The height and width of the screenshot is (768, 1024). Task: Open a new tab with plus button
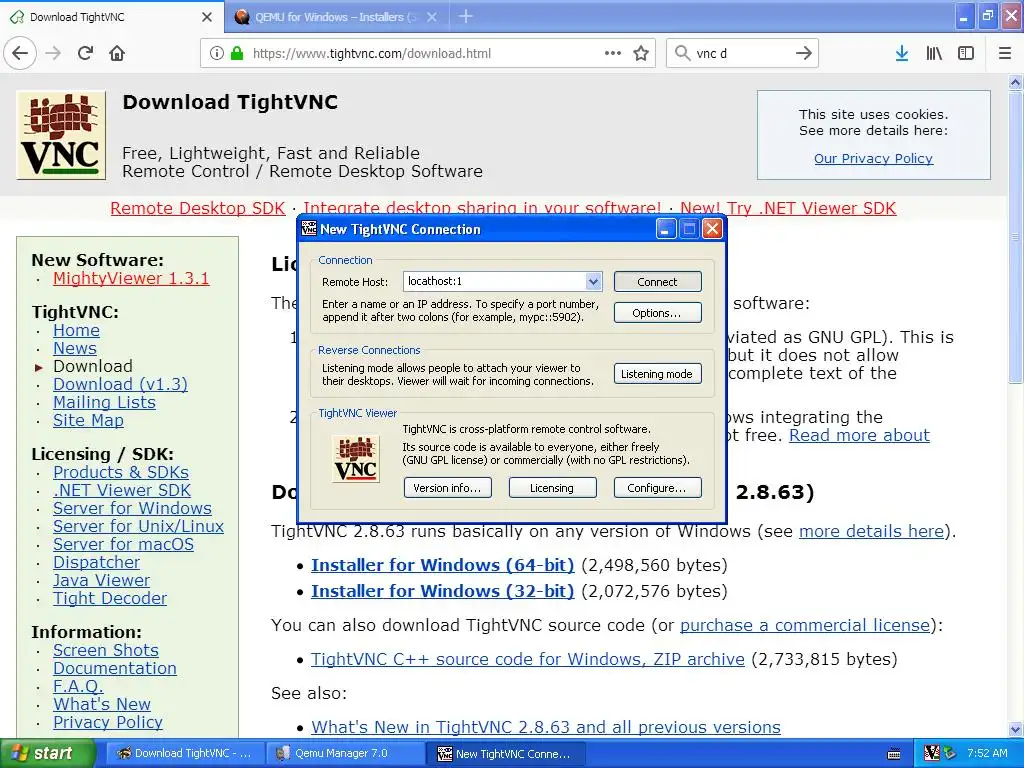tap(466, 16)
